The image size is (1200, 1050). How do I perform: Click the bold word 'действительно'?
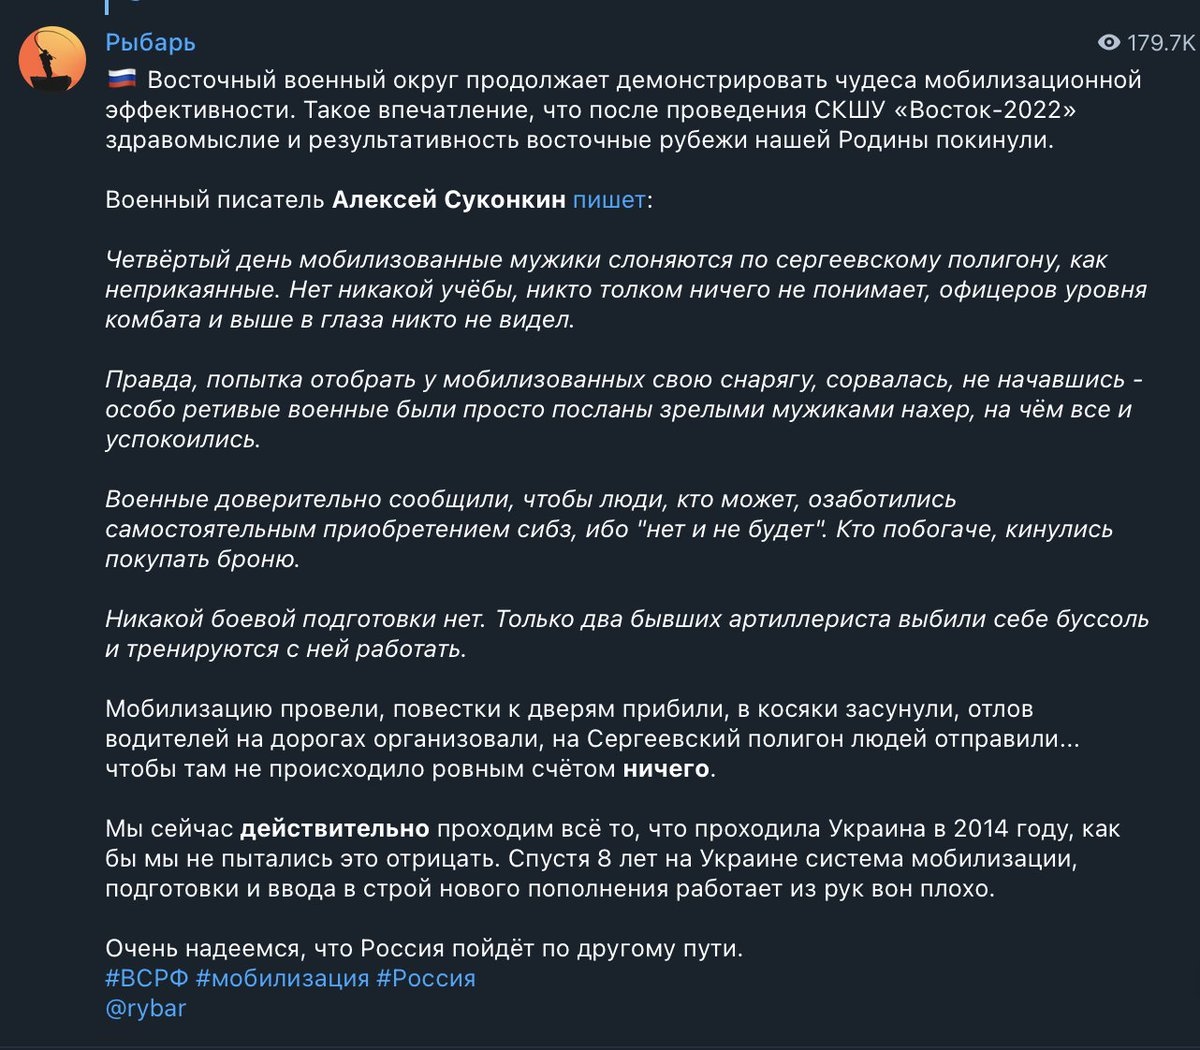335,829
